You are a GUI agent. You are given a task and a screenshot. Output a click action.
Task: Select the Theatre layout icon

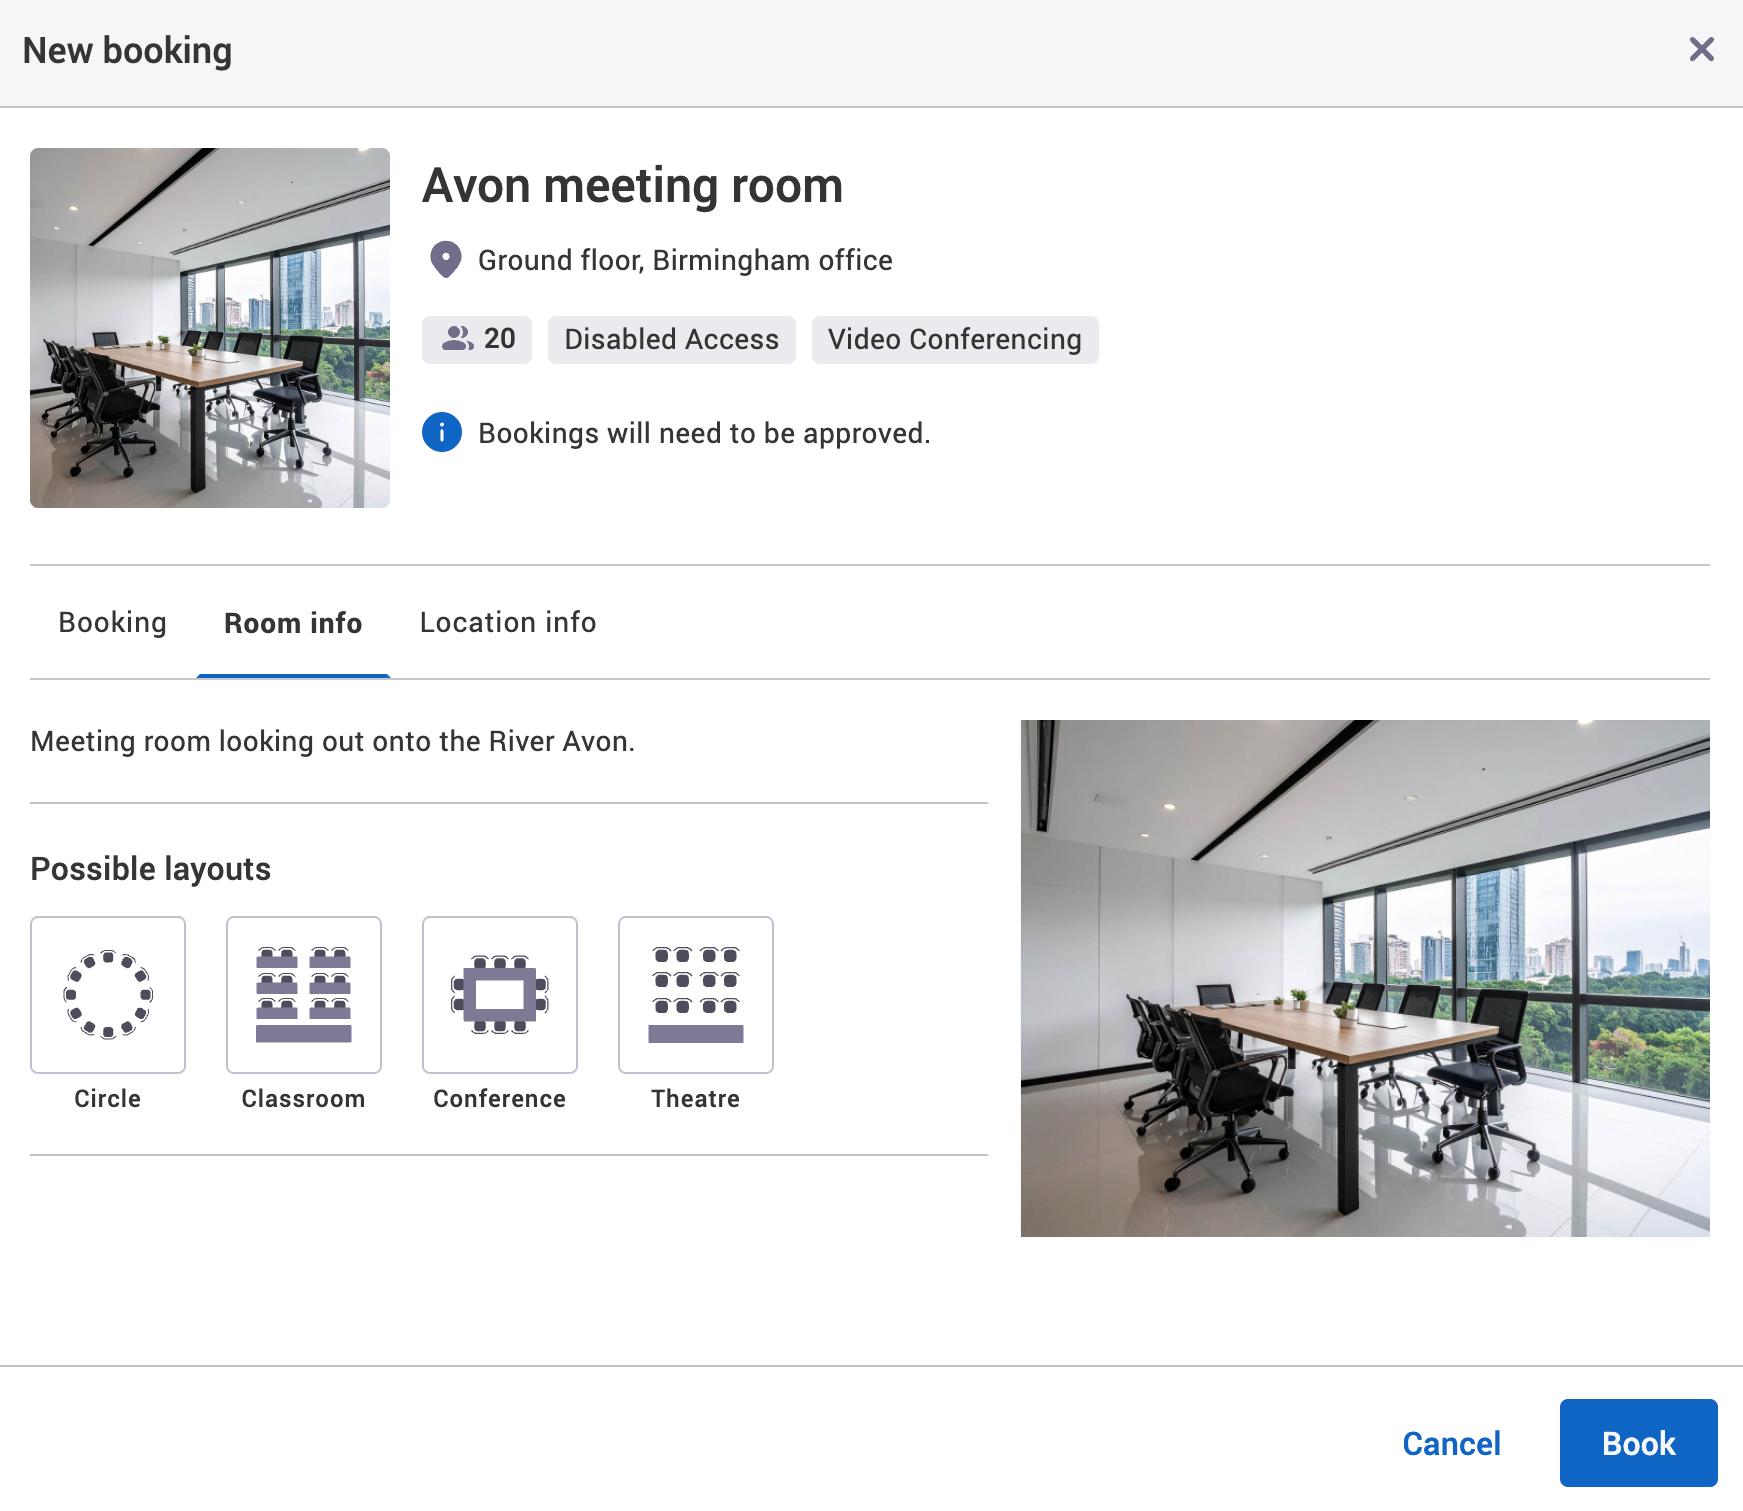(695, 994)
